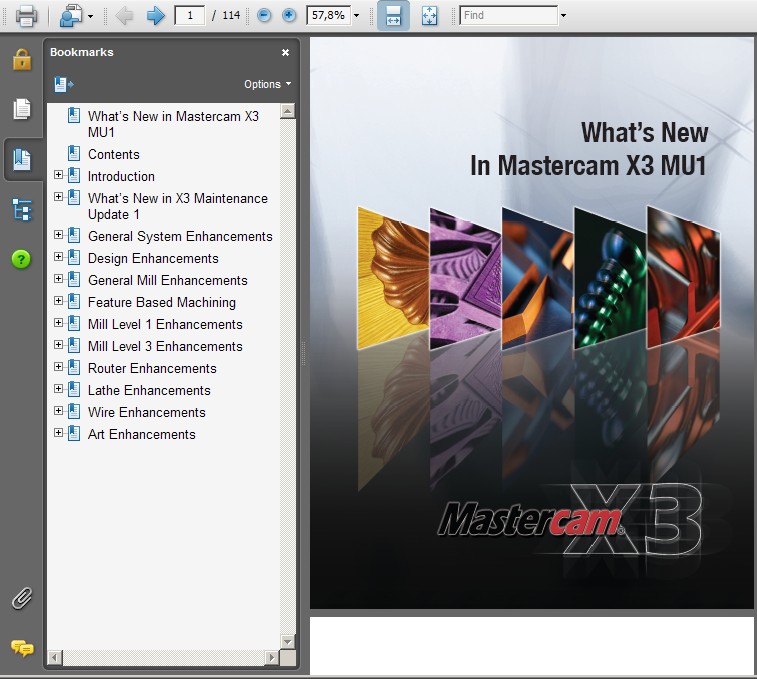Select Lathe Enhancements bookmark
Screen dimensions: 757x679
pos(149,390)
